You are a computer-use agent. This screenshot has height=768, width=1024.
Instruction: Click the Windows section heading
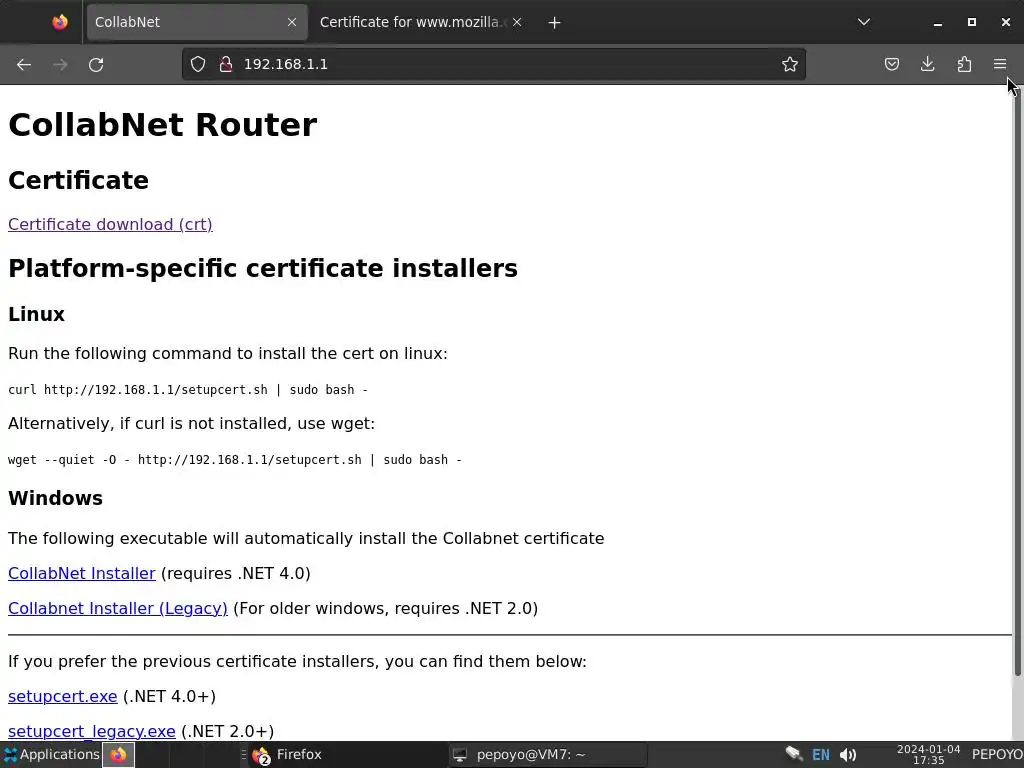(x=56, y=498)
